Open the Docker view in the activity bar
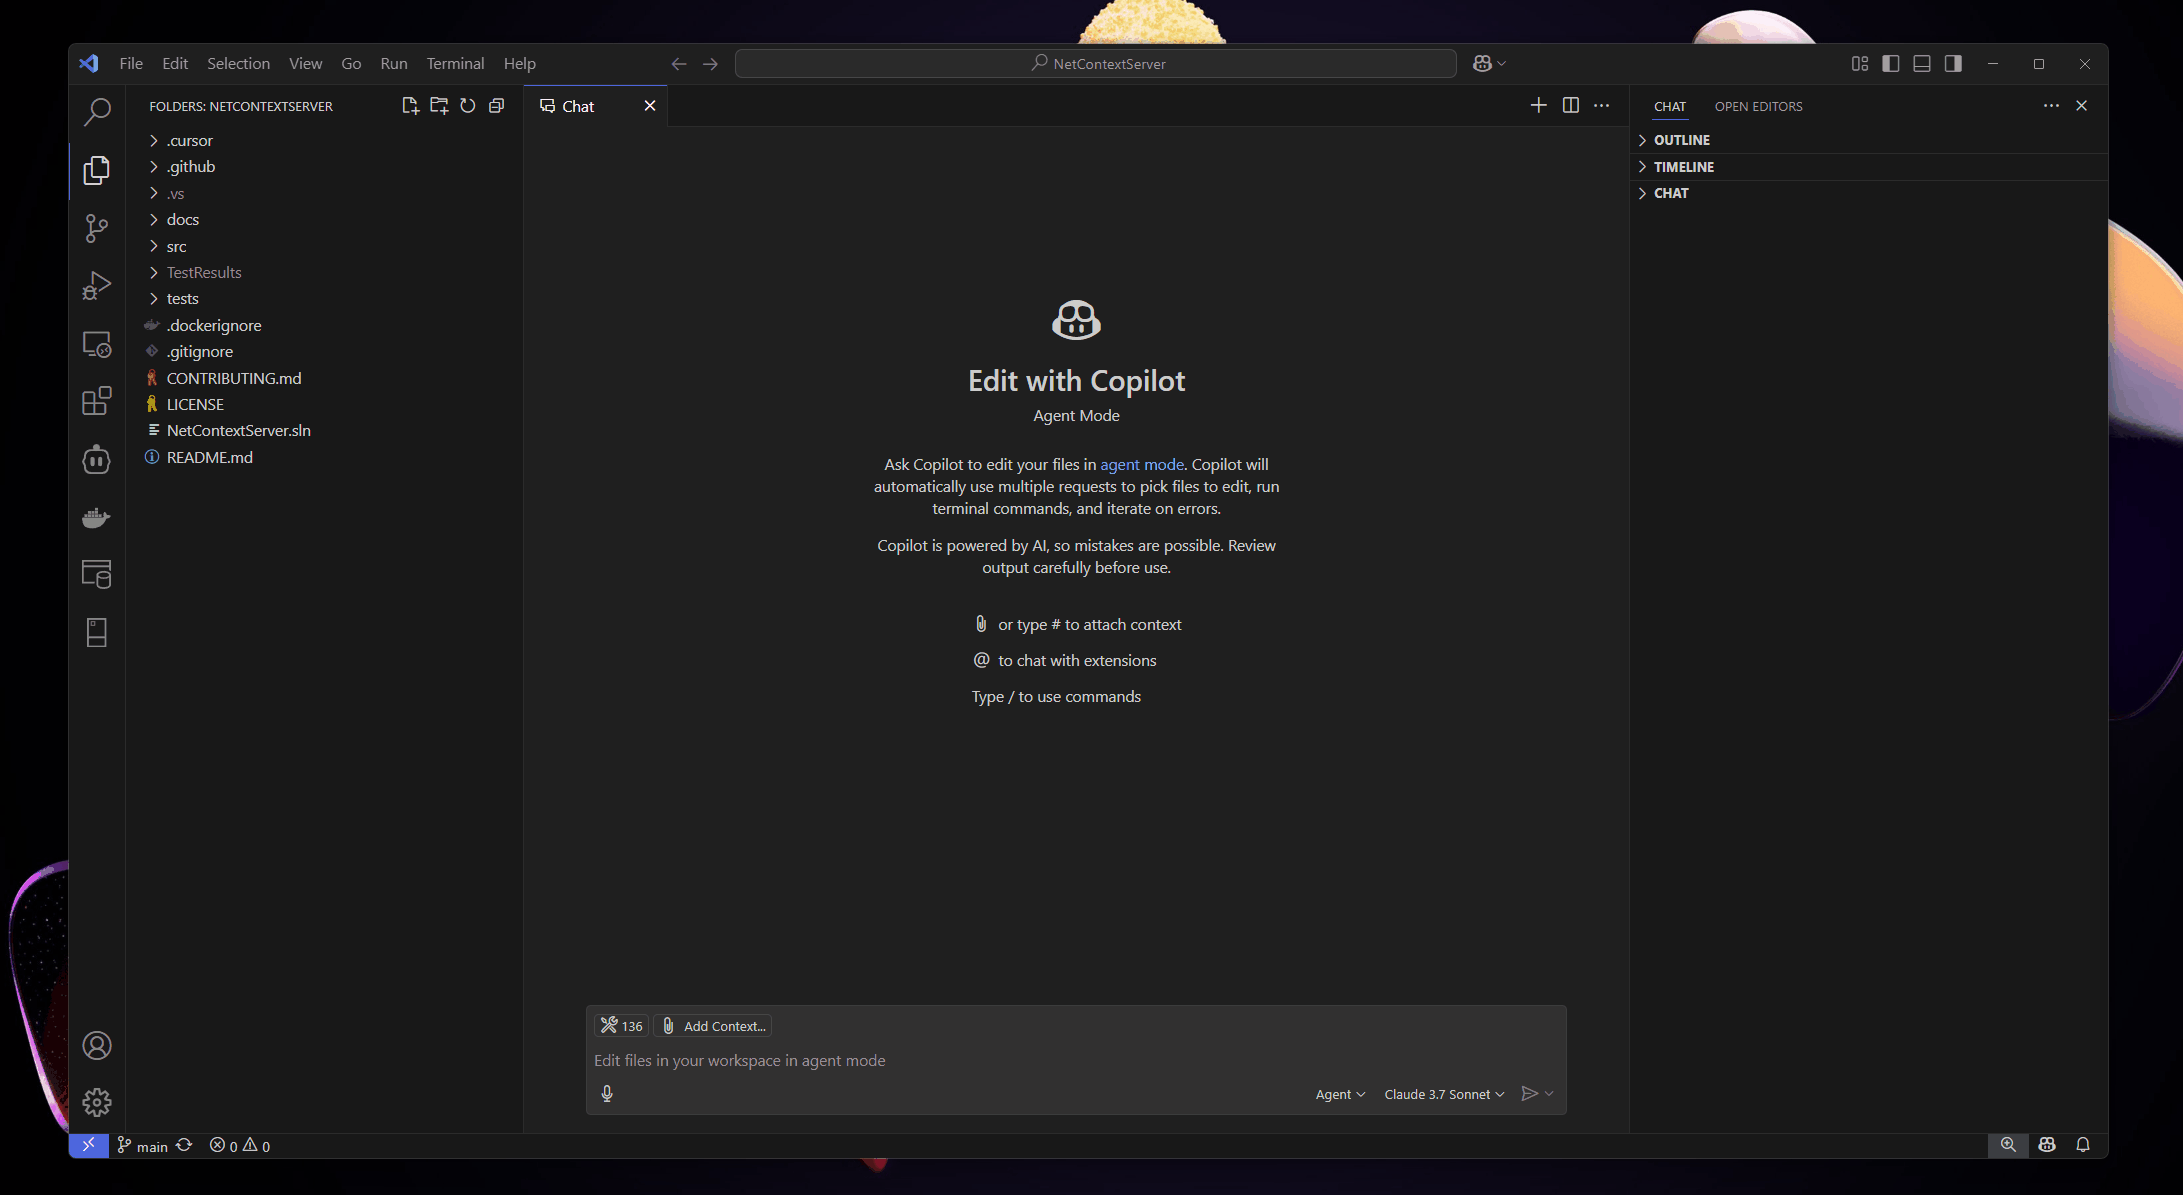The height and width of the screenshot is (1195, 2183). click(96, 517)
